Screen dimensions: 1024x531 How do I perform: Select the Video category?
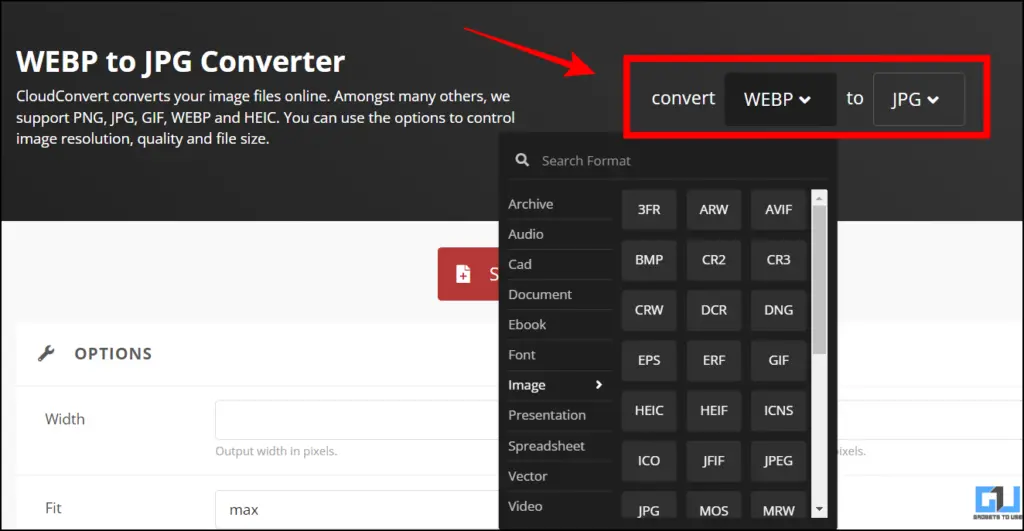559,506
